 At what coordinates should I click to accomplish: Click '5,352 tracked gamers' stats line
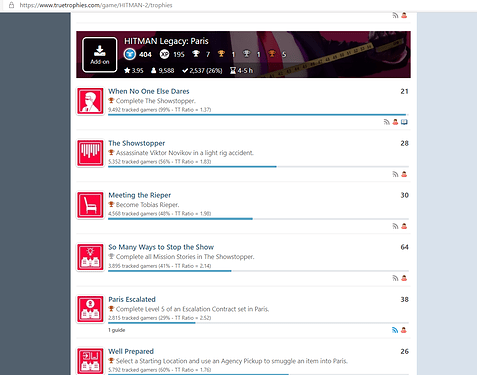[159, 162]
